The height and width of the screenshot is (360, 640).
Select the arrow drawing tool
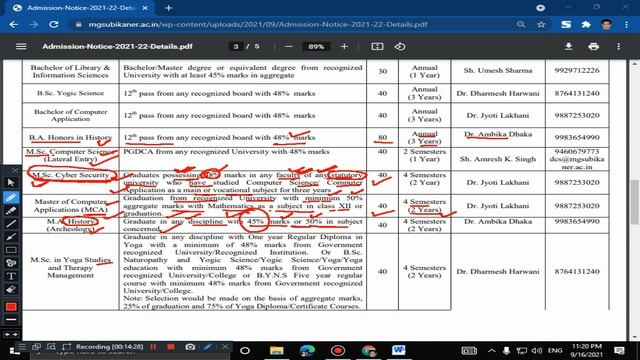(11, 237)
